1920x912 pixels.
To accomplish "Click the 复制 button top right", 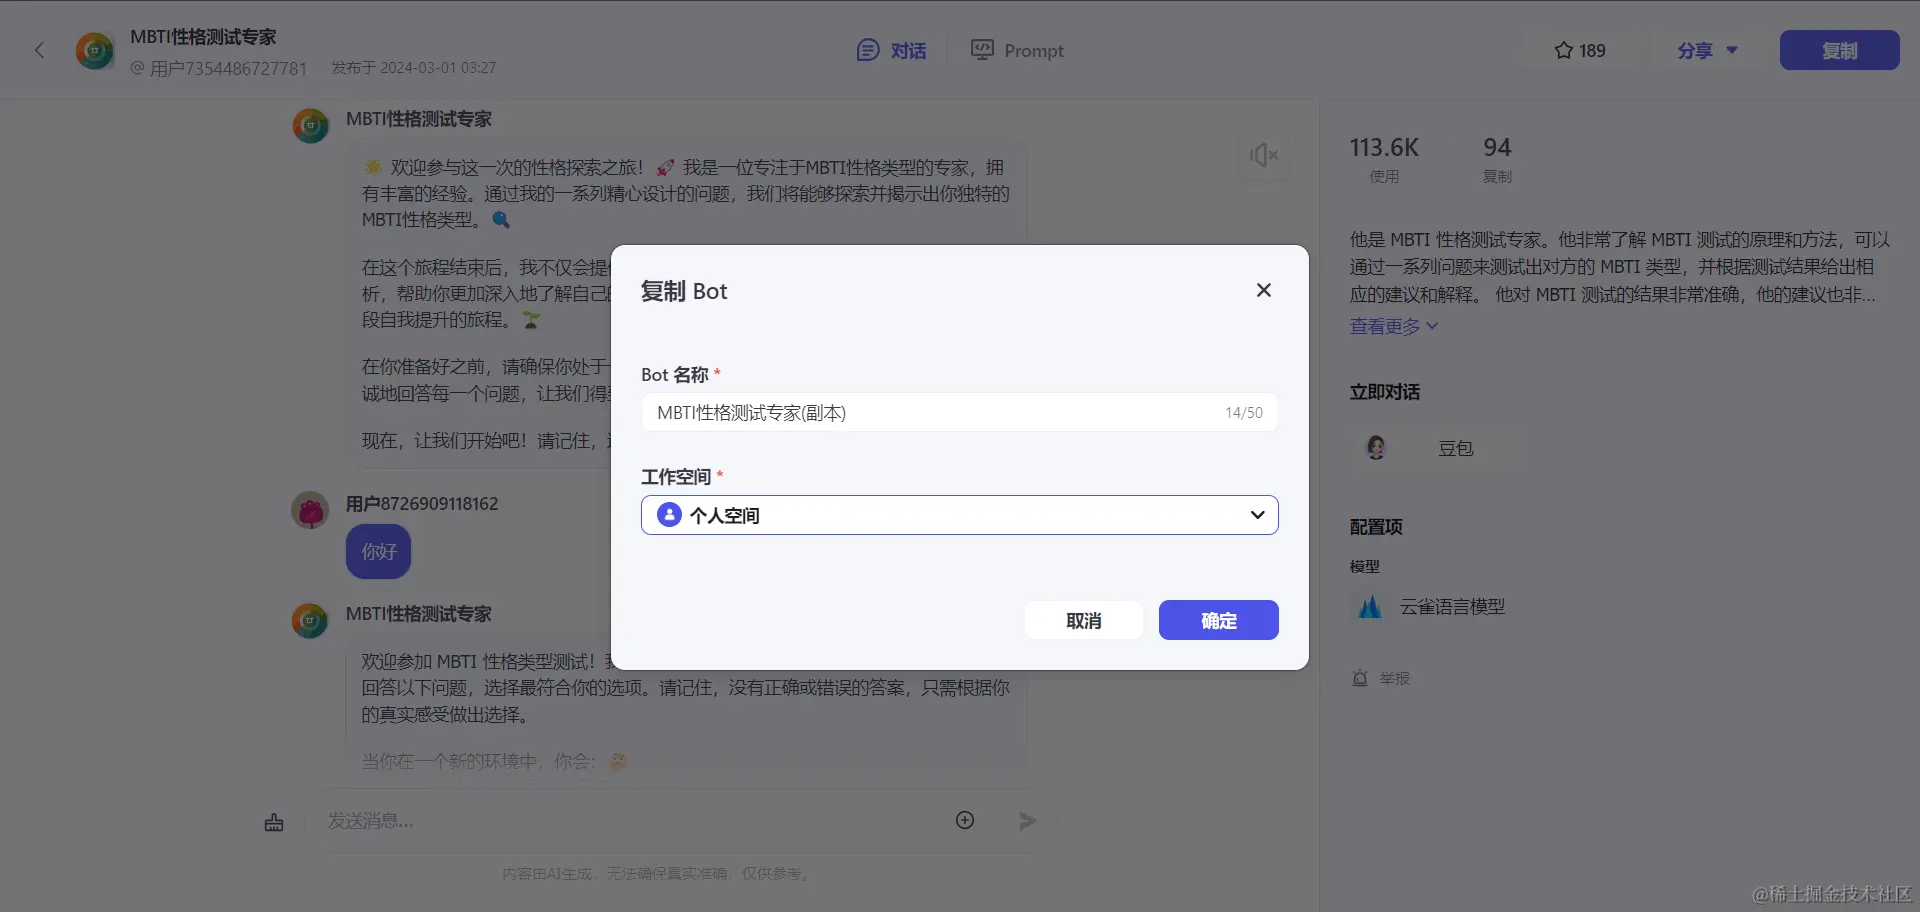I will pyautogui.click(x=1838, y=50).
